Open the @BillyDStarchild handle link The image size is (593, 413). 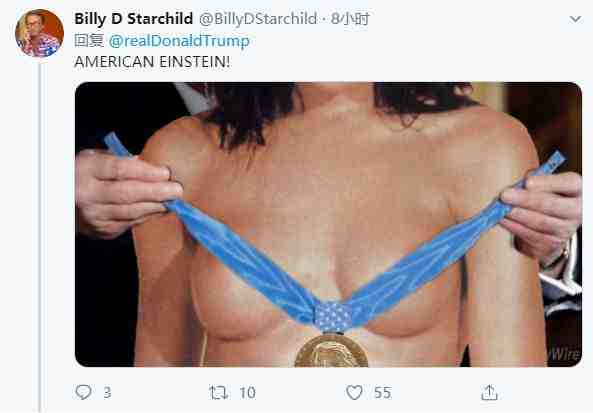[x=258, y=19]
